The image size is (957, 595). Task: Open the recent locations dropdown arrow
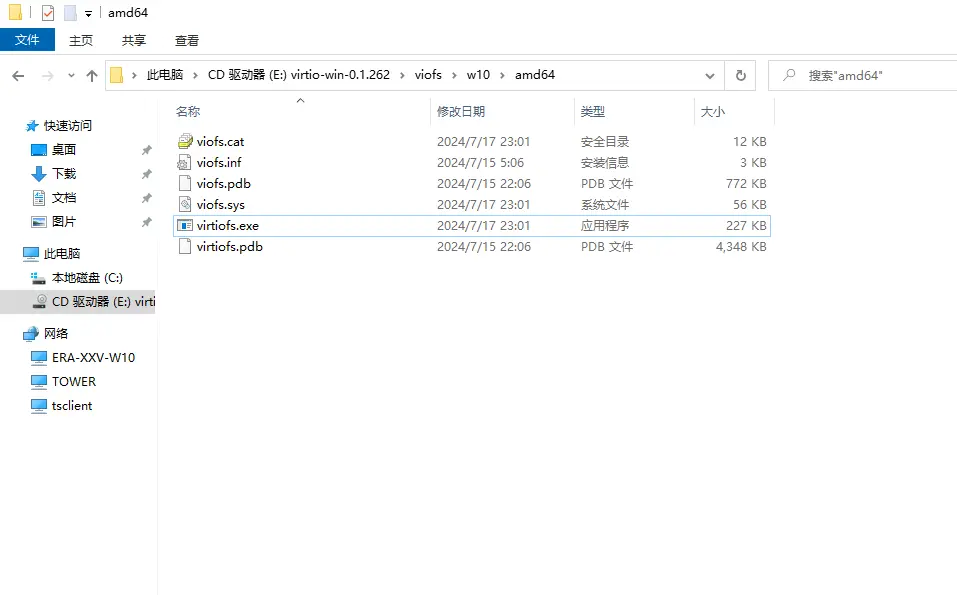pos(70,76)
